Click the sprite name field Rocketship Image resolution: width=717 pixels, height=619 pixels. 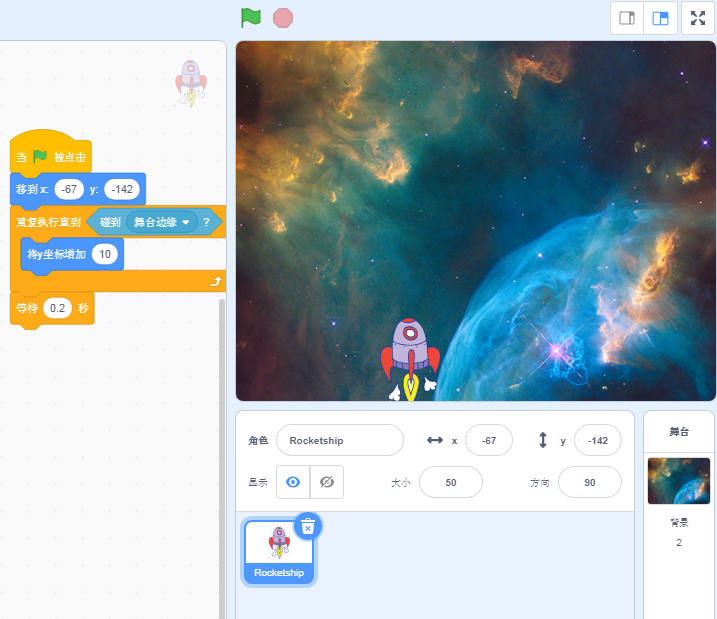click(x=340, y=440)
